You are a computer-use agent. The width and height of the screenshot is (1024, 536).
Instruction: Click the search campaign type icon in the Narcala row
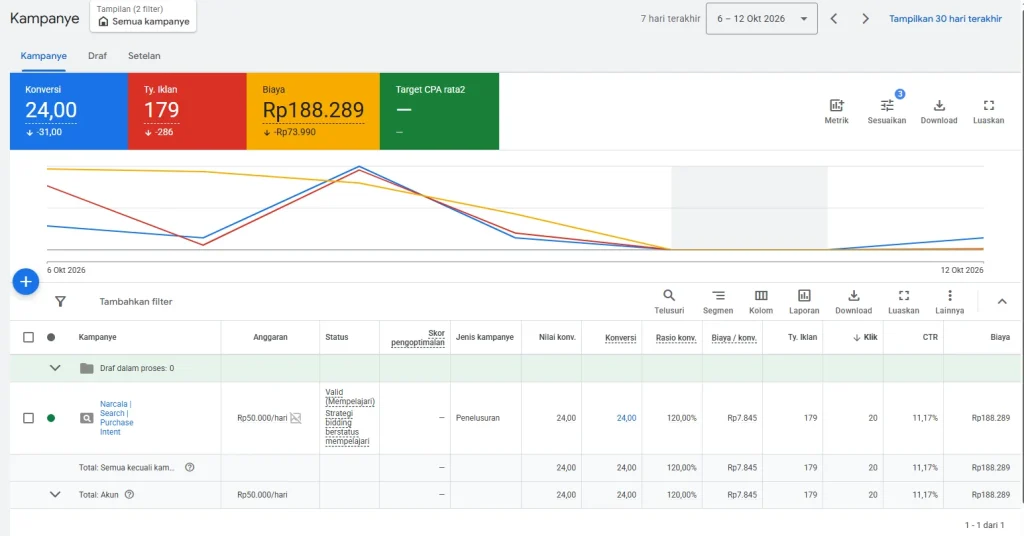click(x=86, y=418)
